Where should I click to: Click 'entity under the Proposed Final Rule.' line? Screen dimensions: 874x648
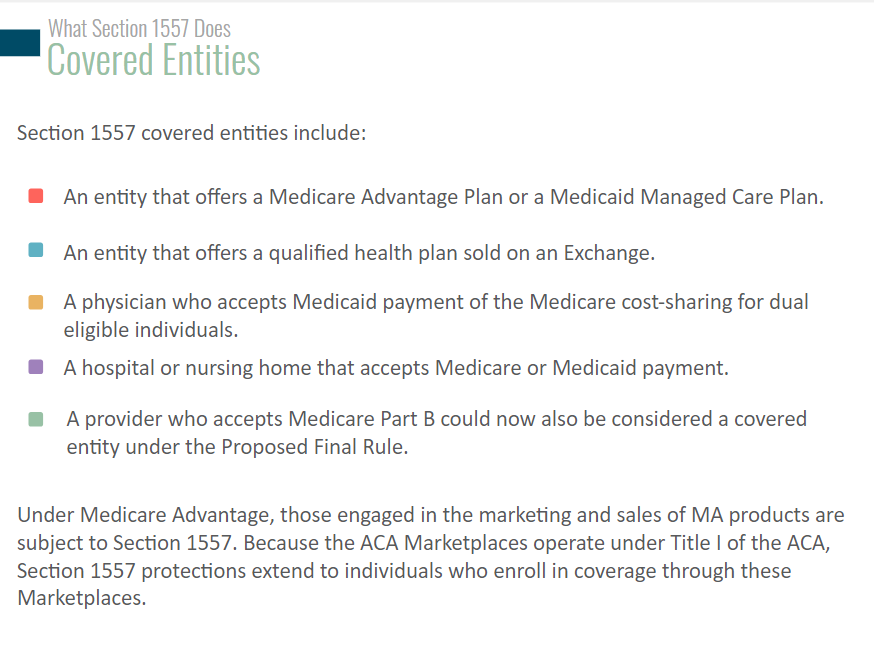(x=237, y=447)
